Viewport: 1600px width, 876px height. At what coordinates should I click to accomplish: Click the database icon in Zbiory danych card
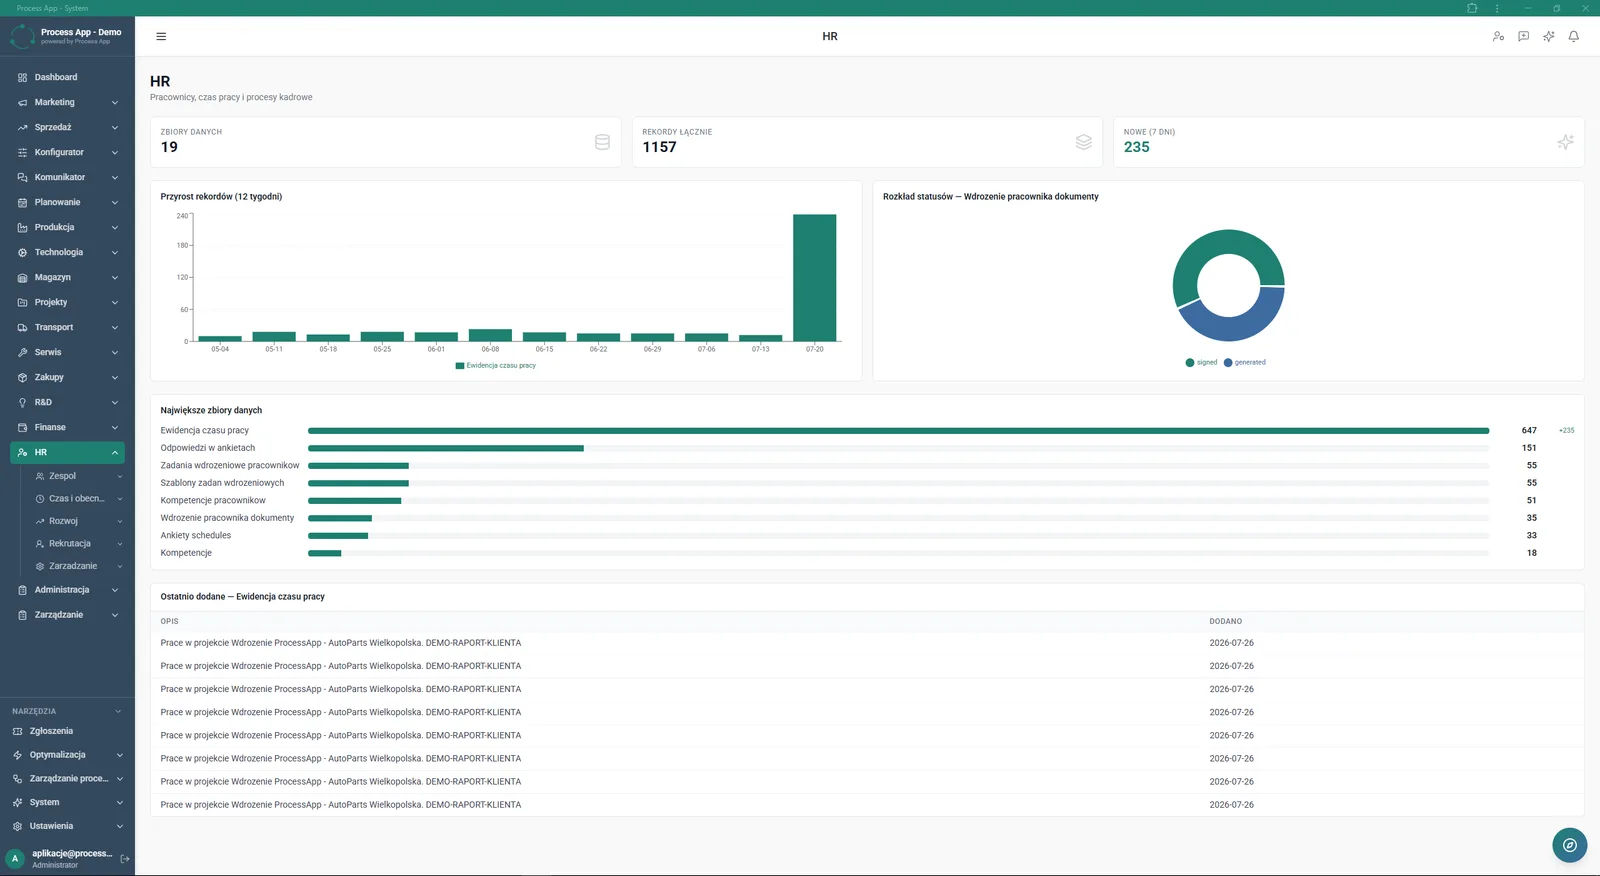pyautogui.click(x=602, y=142)
